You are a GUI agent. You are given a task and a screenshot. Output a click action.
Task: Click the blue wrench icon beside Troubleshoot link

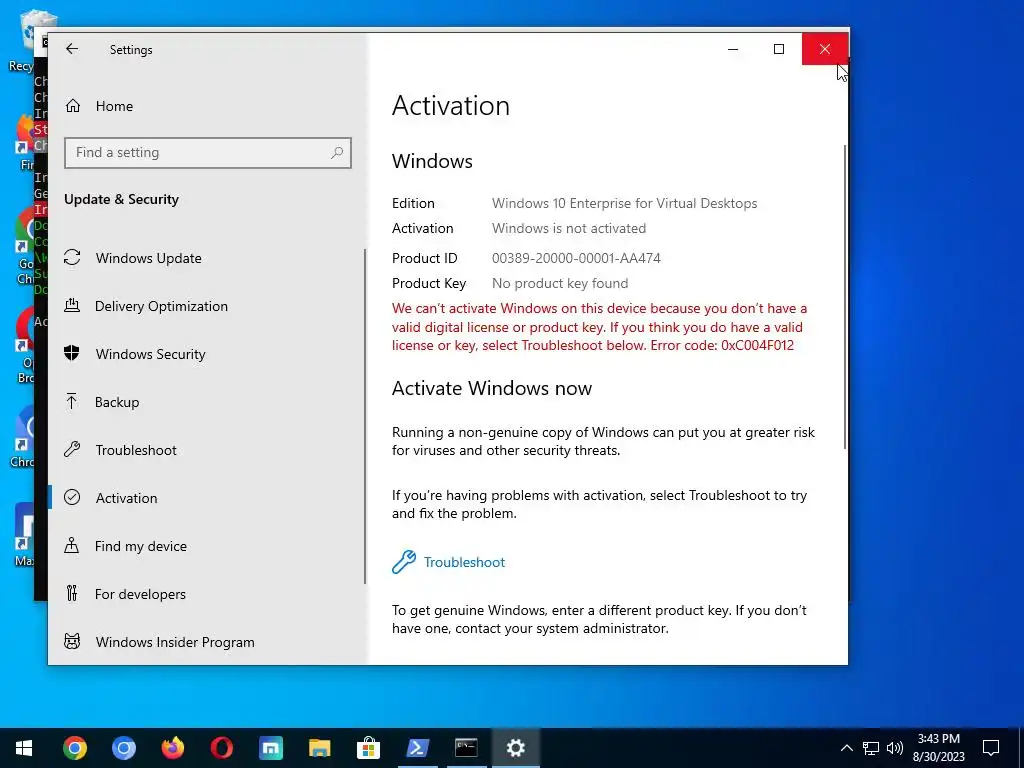404,562
